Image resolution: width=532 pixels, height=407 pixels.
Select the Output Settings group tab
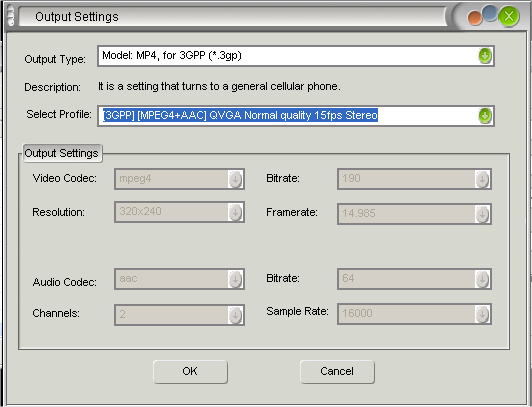point(62,153)
